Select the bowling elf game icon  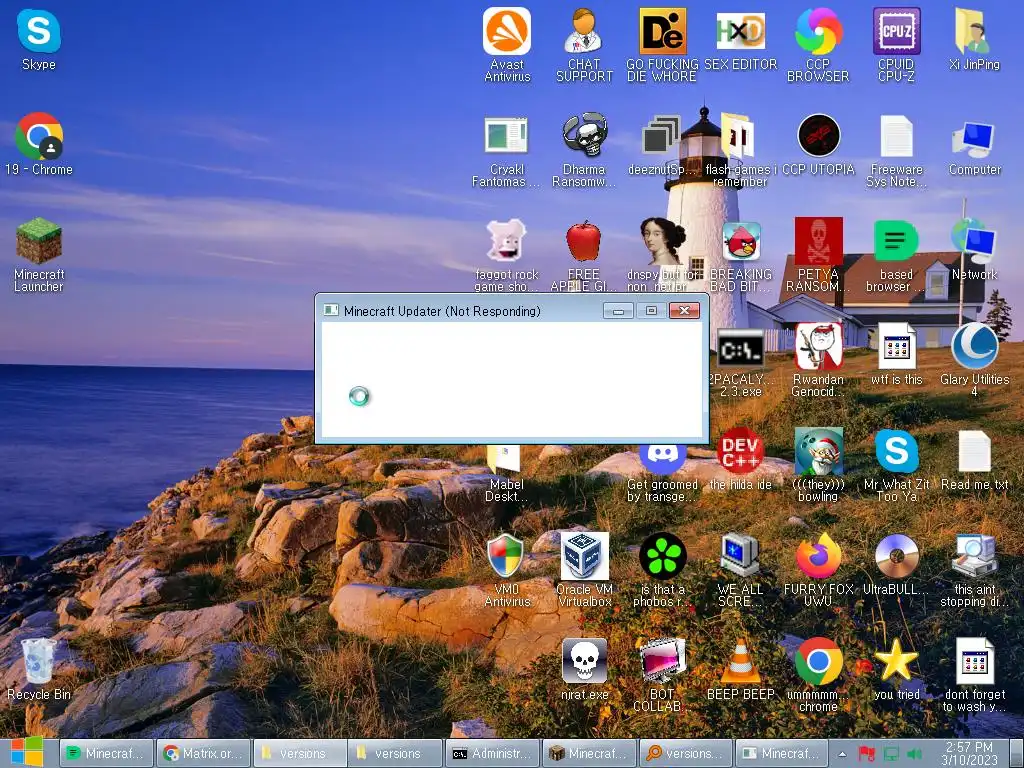click(x=818, y=465)
